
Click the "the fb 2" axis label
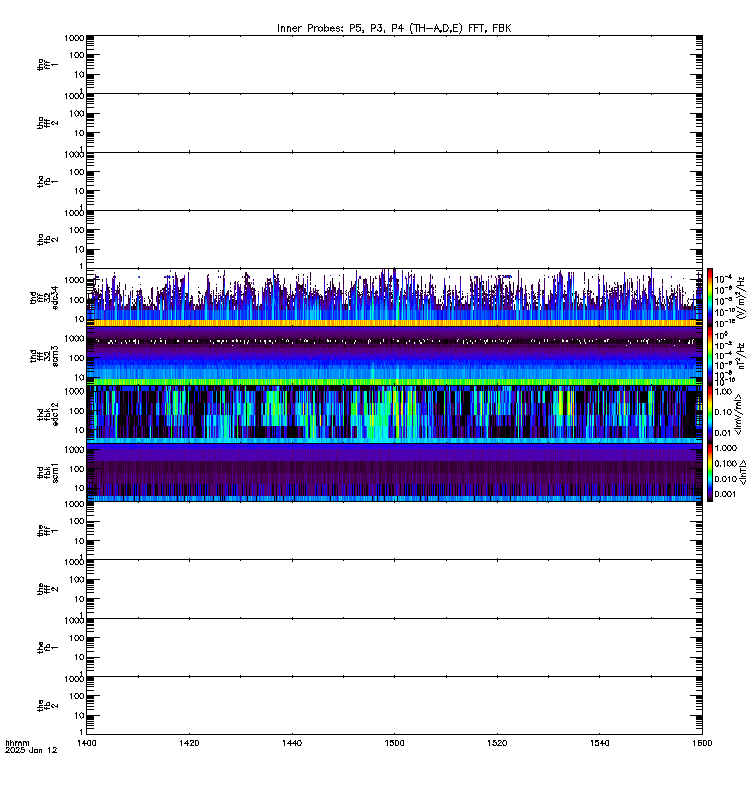pyautogui.click(x=47, y=706)
